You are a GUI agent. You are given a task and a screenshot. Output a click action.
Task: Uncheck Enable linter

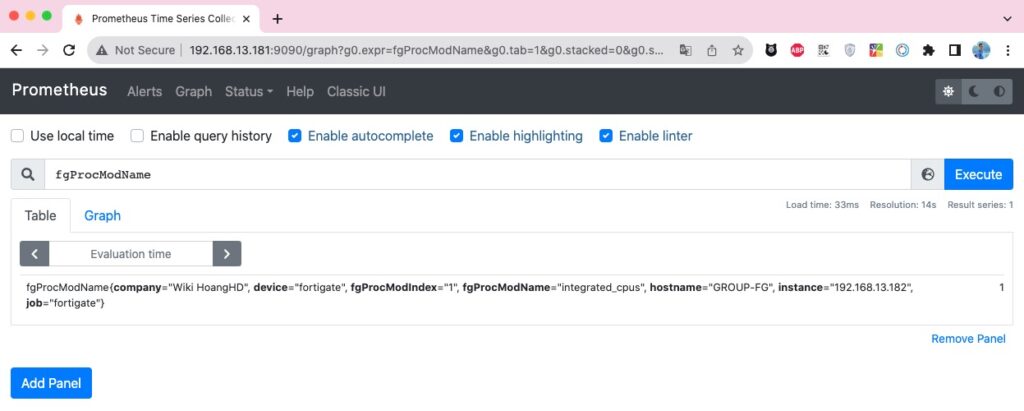606,136
